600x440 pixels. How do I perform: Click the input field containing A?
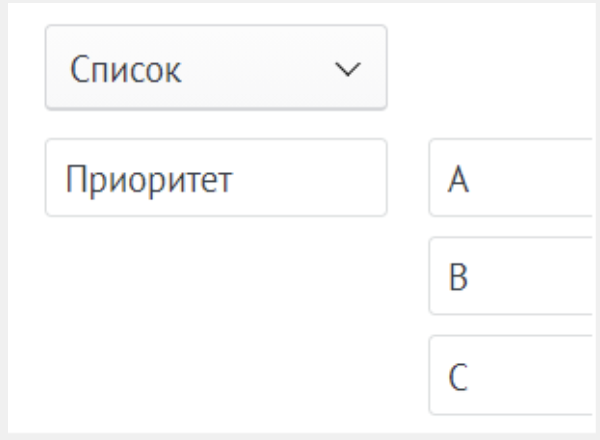(x=510, y=178)
